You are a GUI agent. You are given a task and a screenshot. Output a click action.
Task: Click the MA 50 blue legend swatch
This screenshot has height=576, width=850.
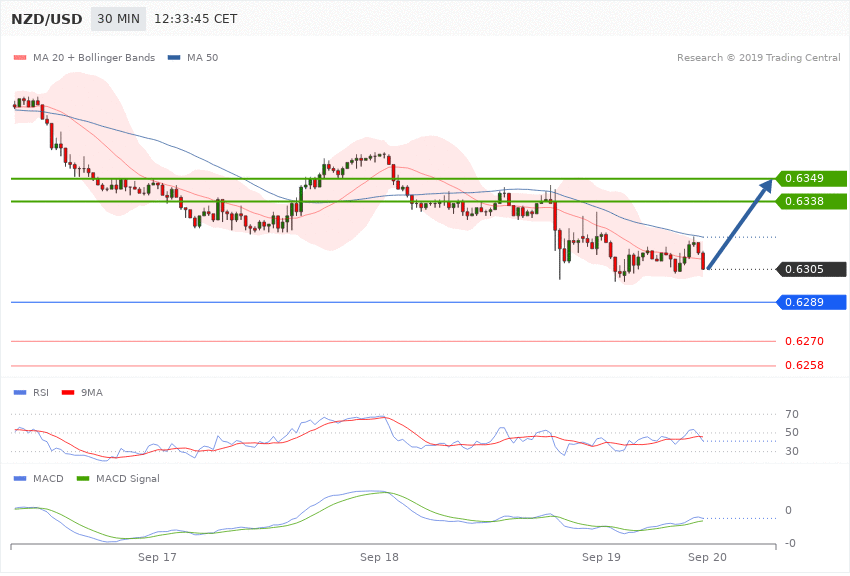coord(174,57)
